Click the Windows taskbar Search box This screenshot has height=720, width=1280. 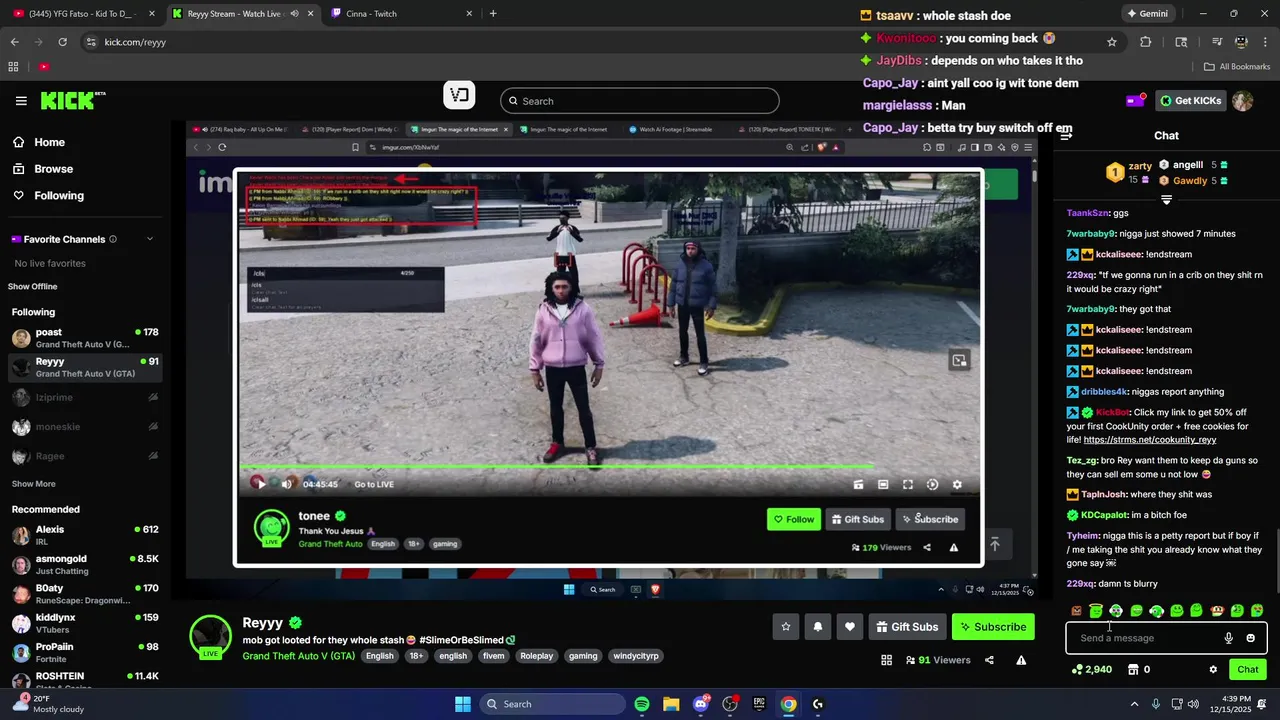tap(553, 704)
